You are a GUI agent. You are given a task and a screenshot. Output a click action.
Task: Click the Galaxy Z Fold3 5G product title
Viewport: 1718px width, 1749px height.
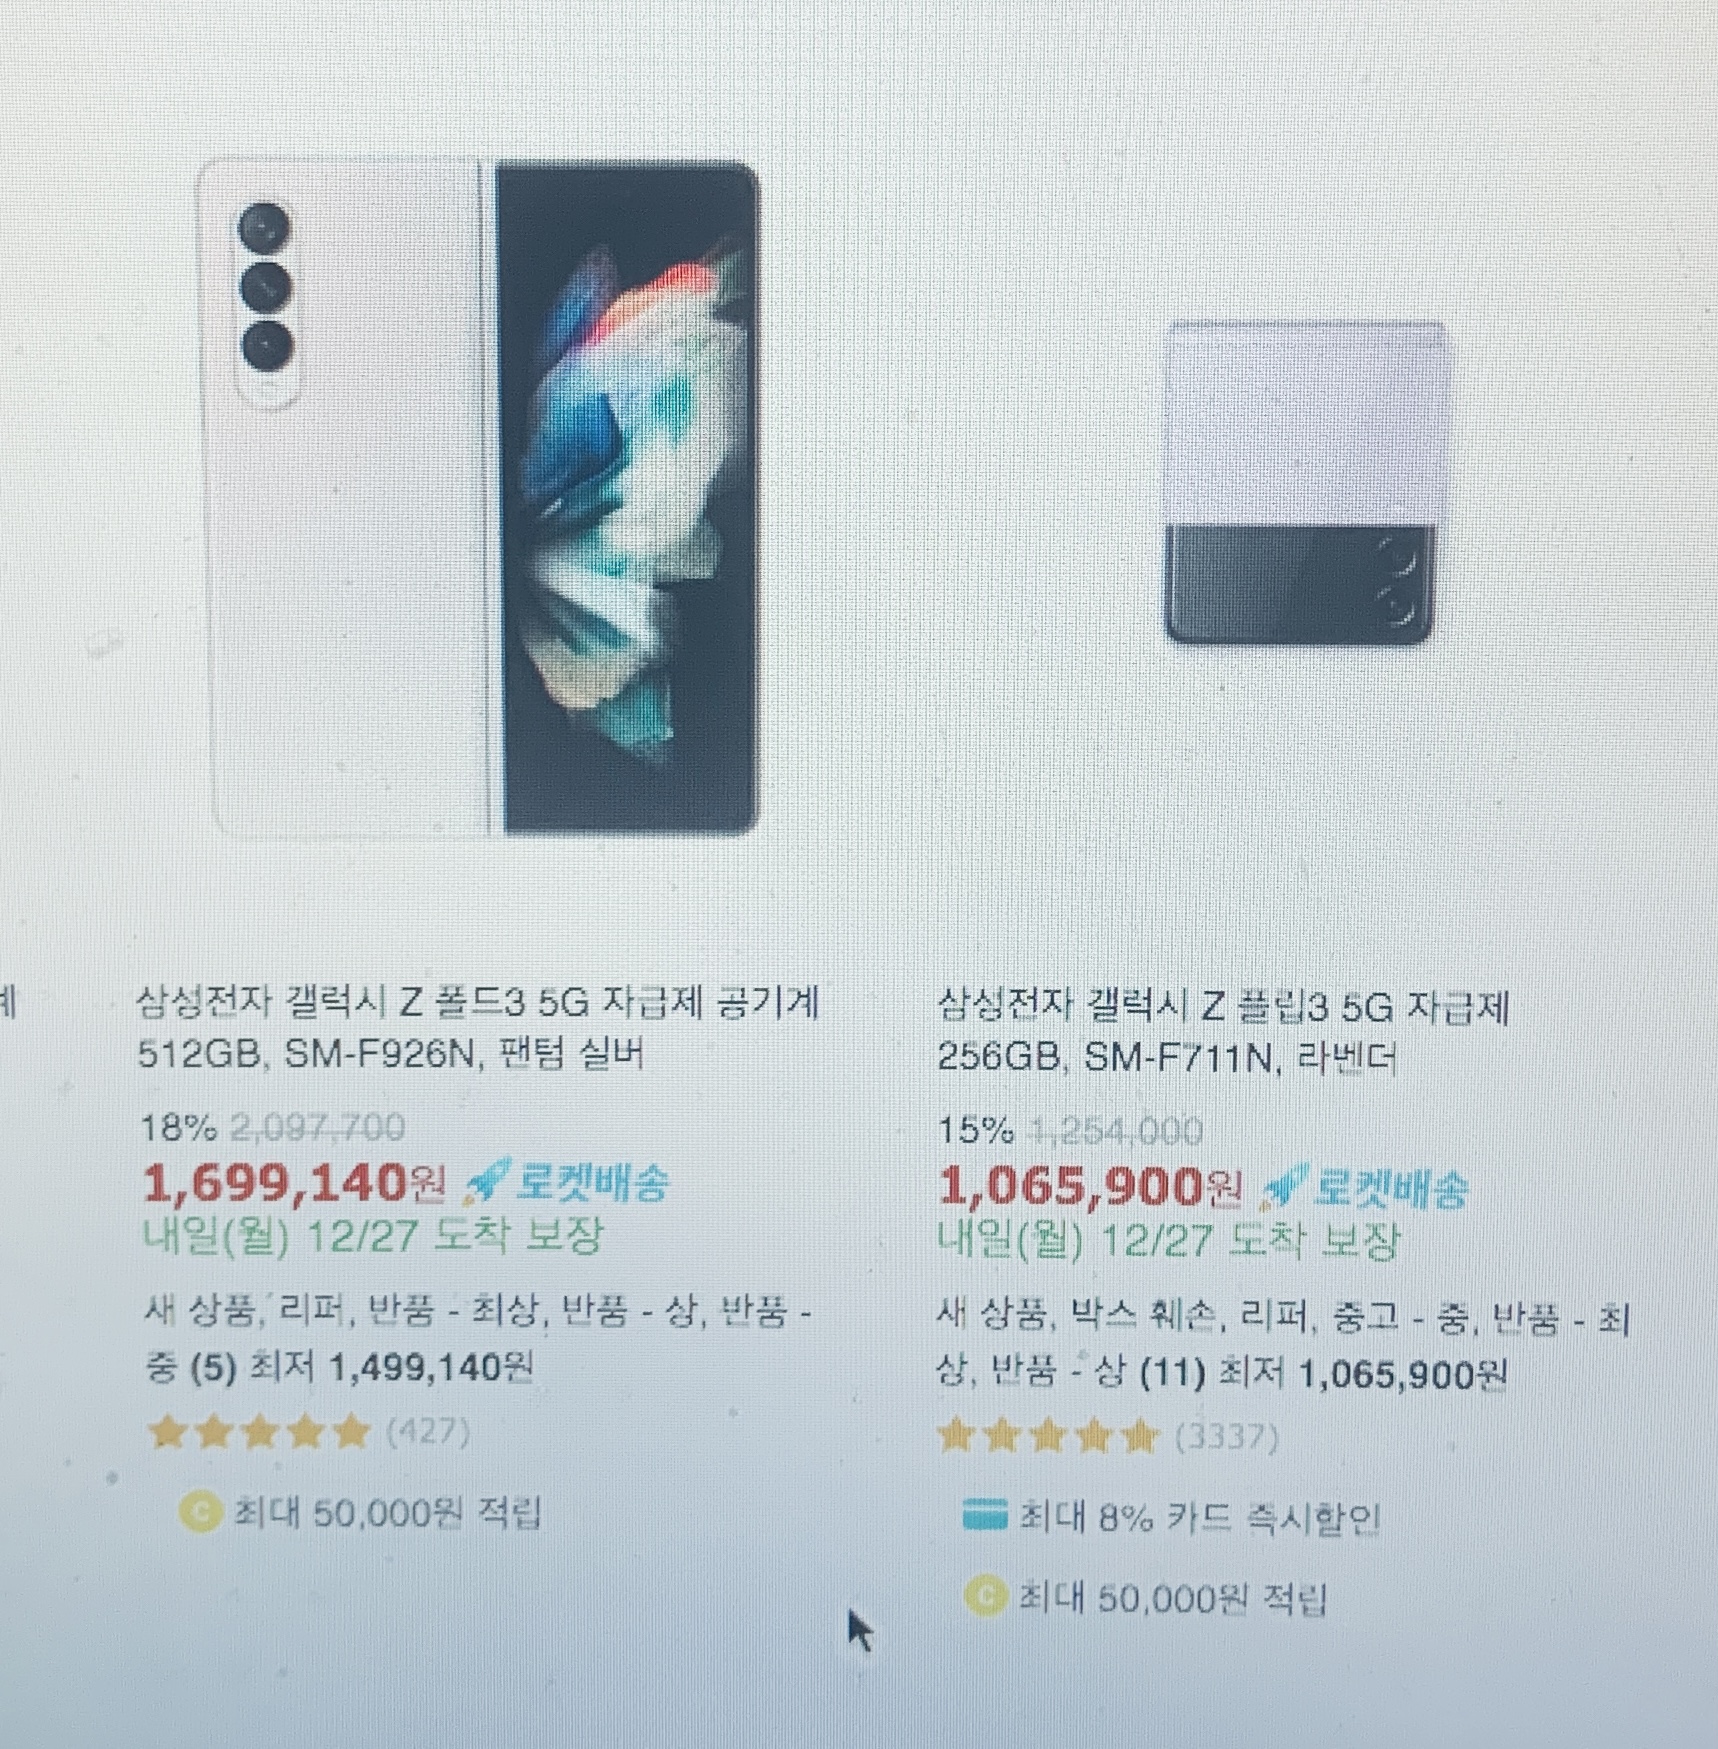(478, 1027)
